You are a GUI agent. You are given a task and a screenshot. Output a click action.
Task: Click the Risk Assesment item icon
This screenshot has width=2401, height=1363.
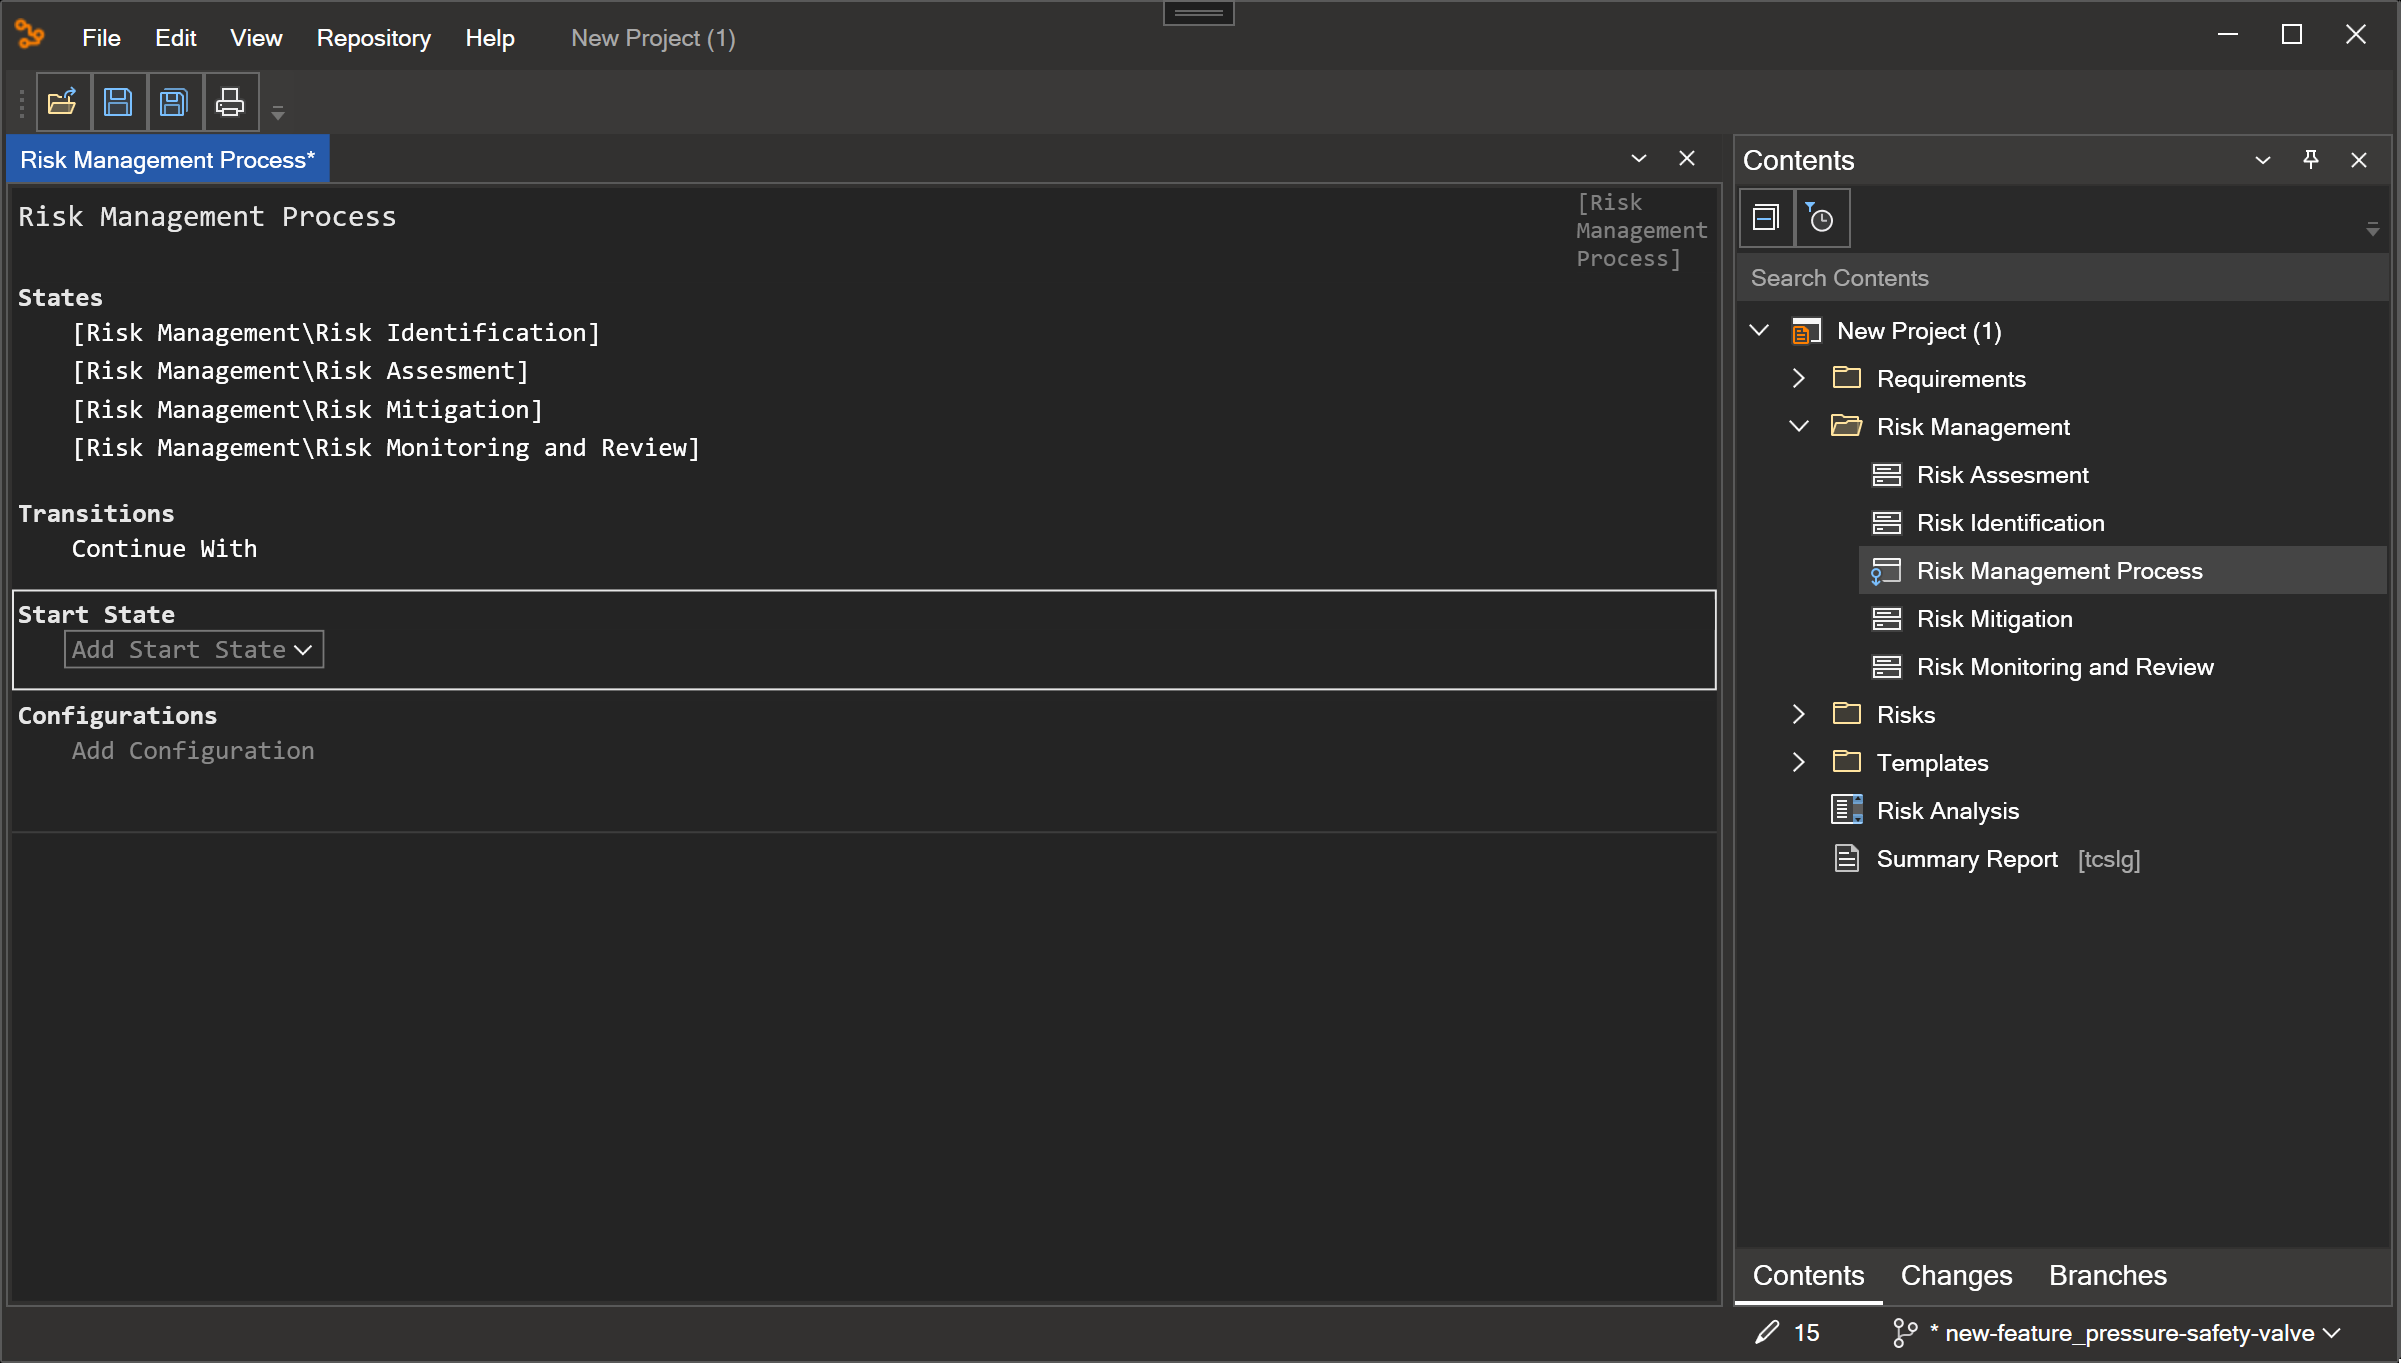point(1886,475)
